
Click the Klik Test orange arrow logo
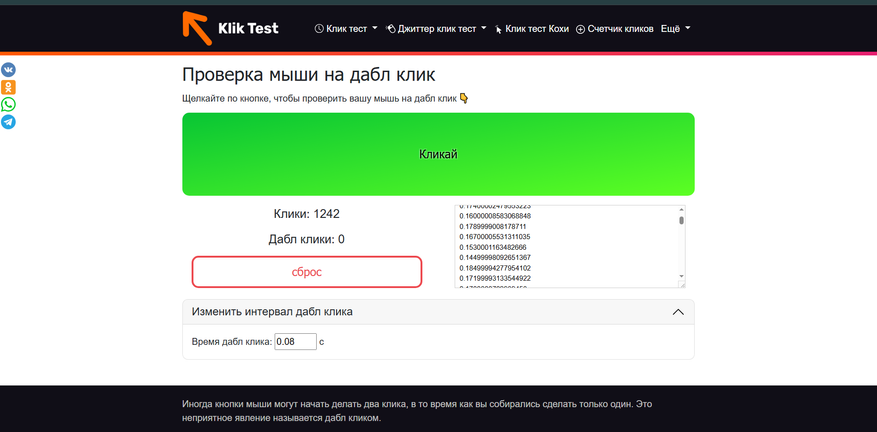(x=197, y=28)
